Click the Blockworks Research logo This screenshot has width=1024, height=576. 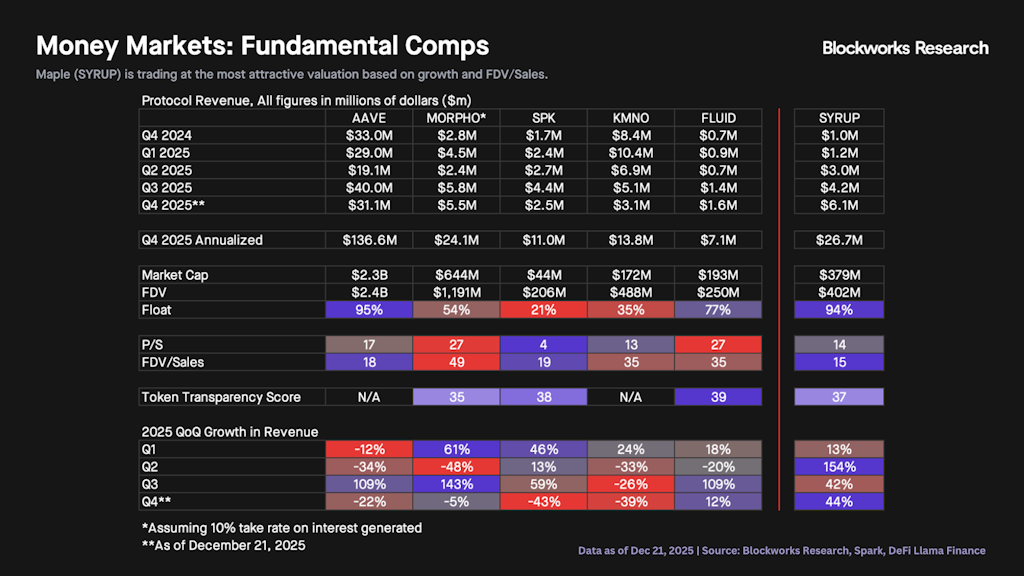coord(905,48)
